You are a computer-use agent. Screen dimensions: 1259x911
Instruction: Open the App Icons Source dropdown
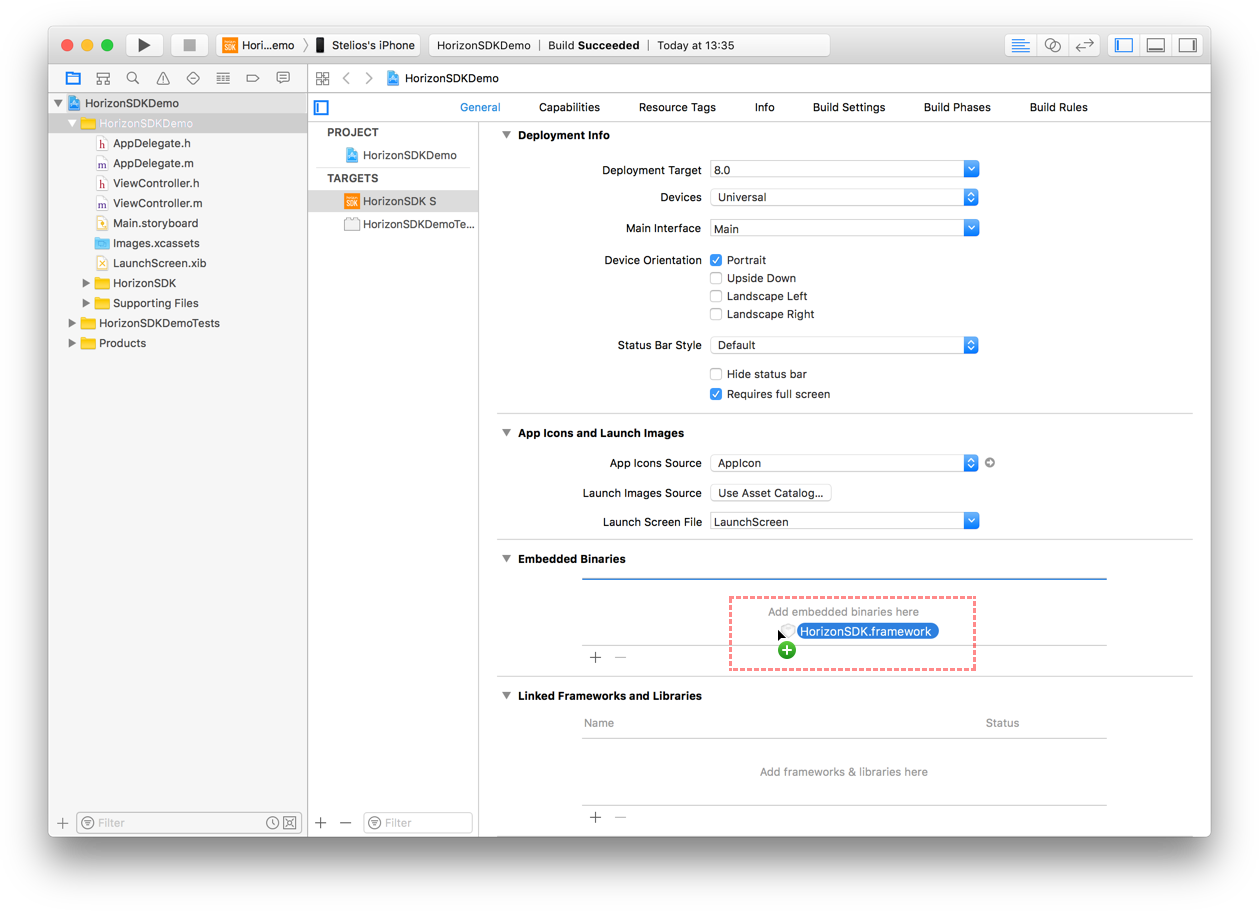point(844,463)
